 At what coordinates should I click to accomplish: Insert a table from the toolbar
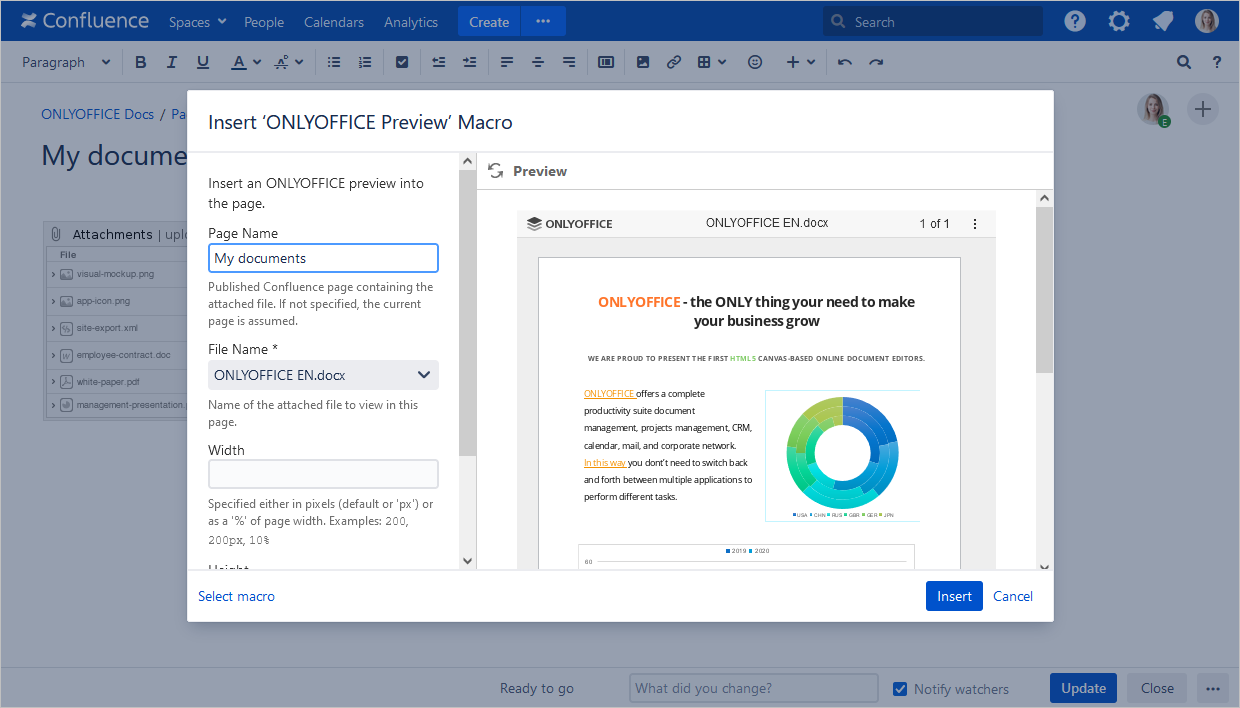click(706, 61)
